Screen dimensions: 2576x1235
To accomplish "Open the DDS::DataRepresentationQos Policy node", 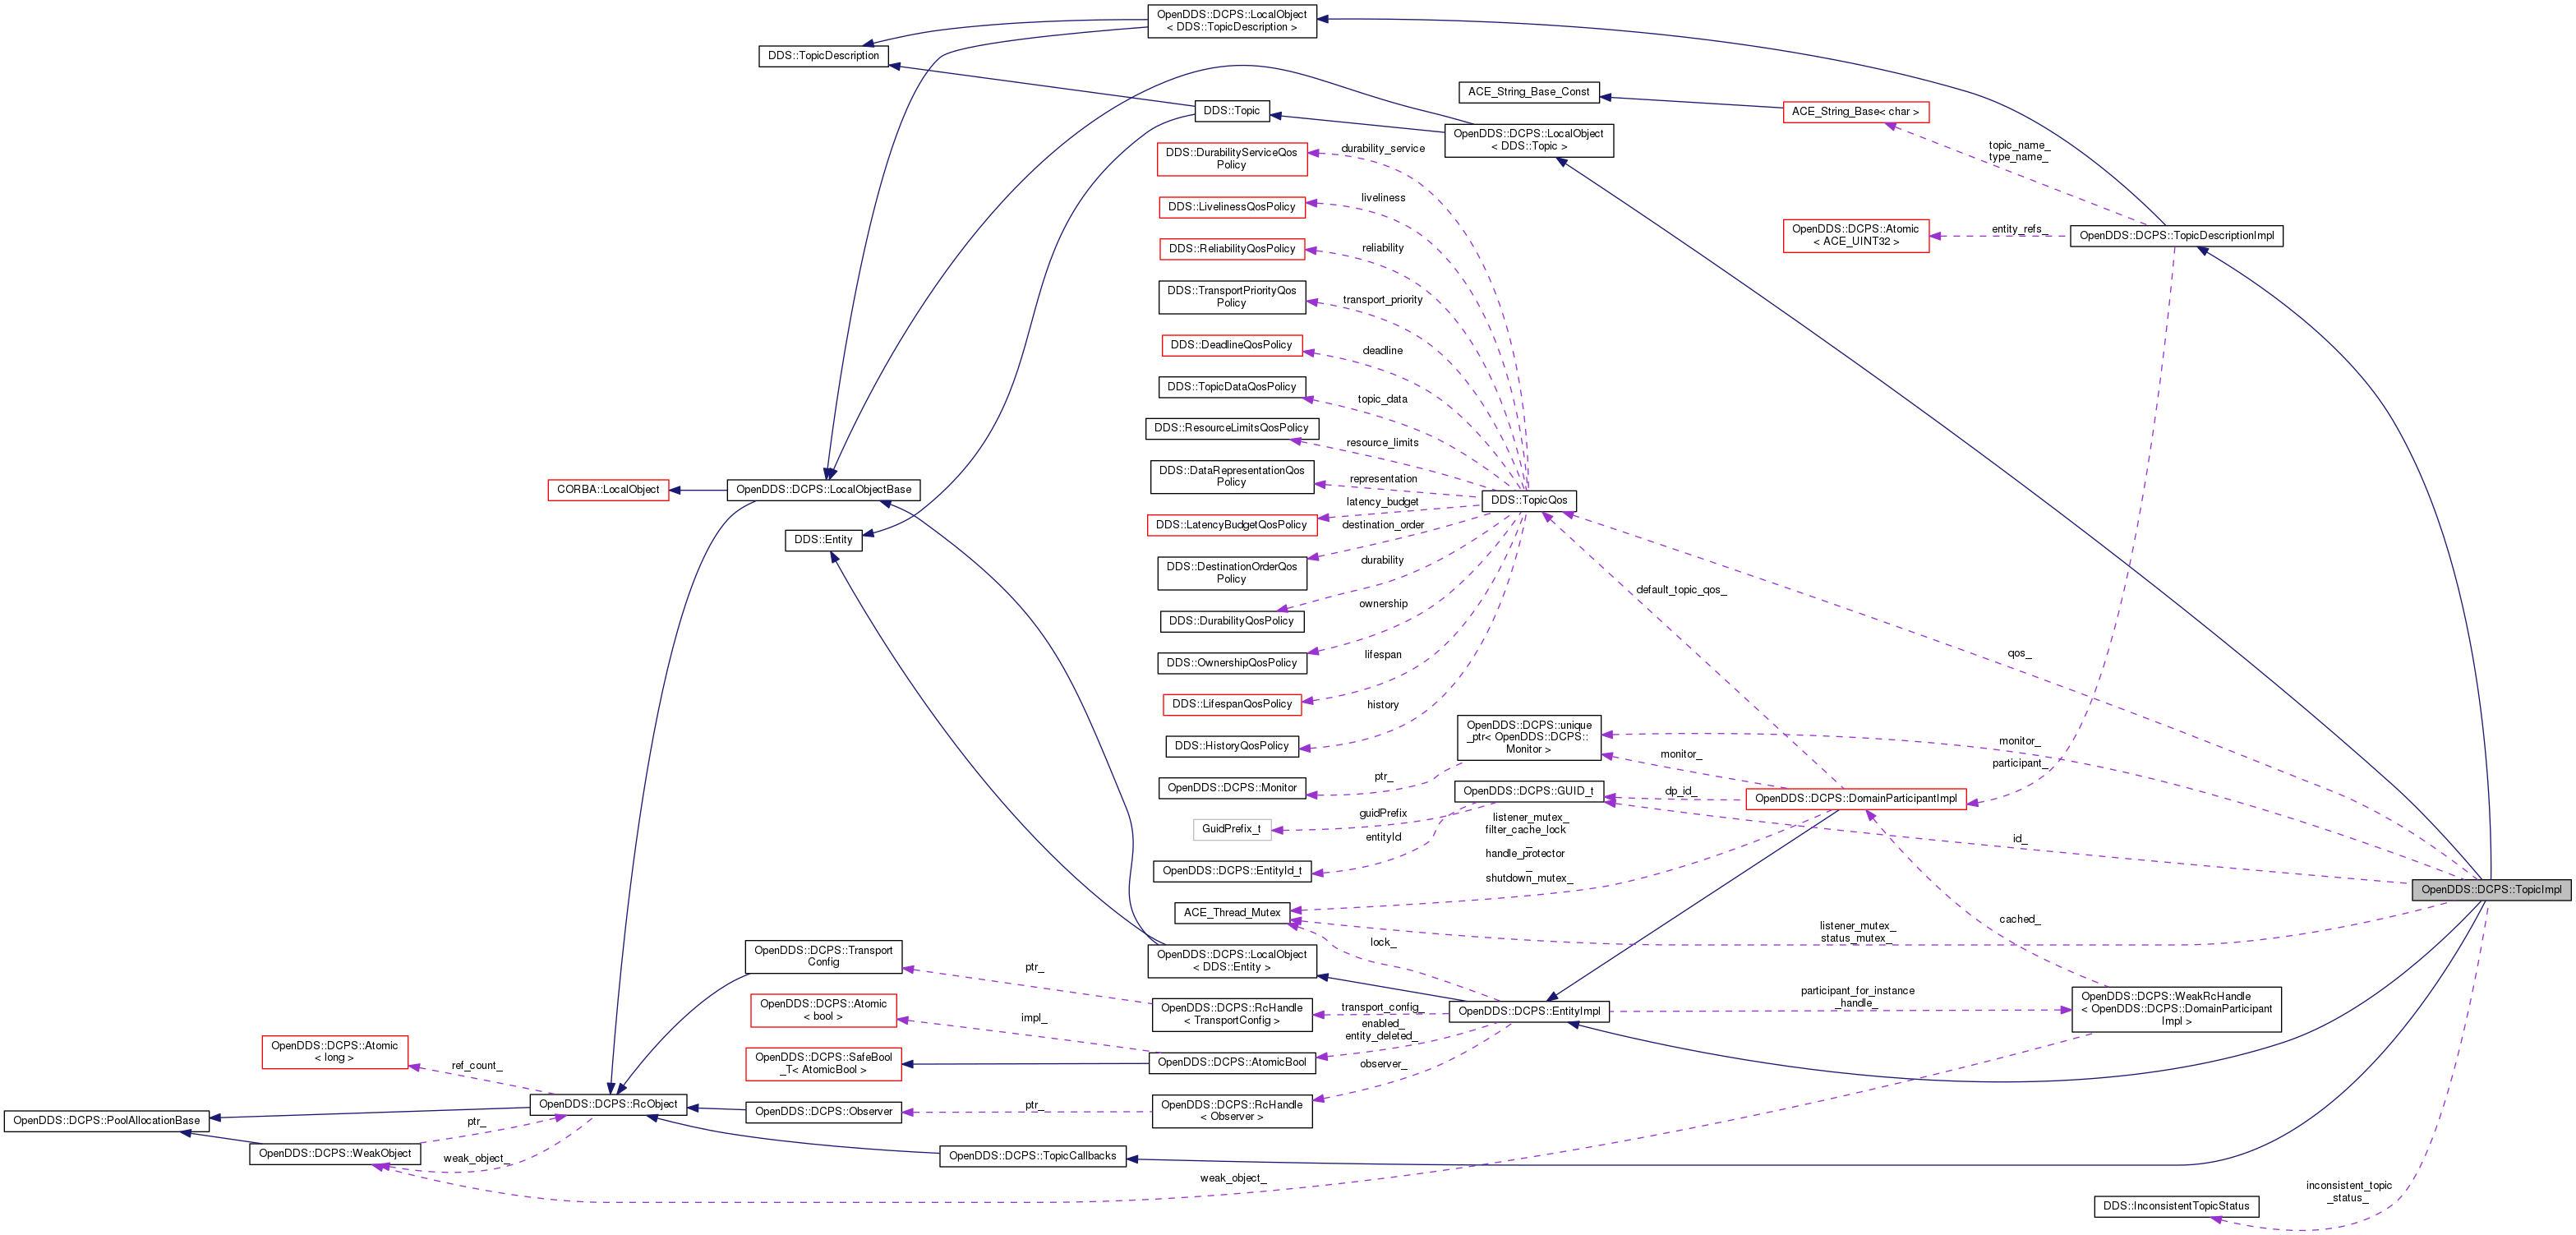I will [1231, 477].
